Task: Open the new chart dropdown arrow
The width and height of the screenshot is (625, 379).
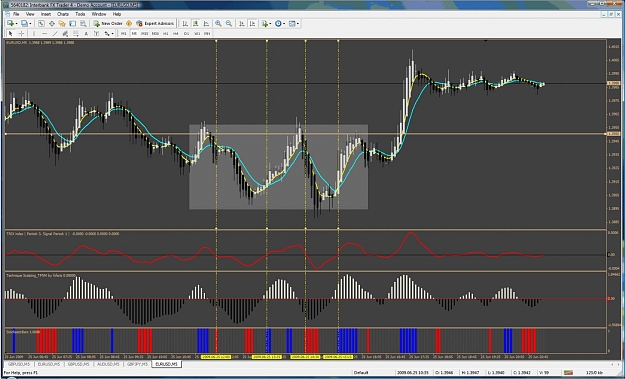Action: pos(16,24)
